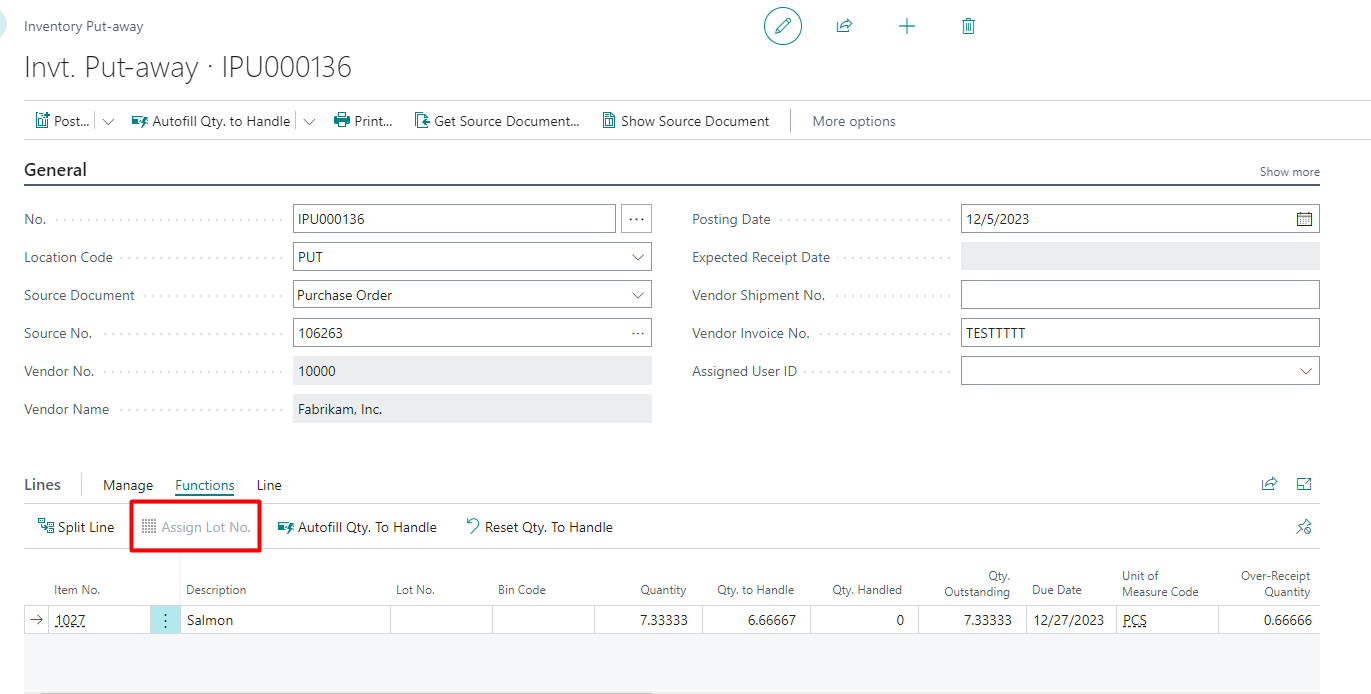Image resolution: width=1371 pixels, height=694 pixels.
Task: Switch to the Manage tab
Action: tap(128, 485)
